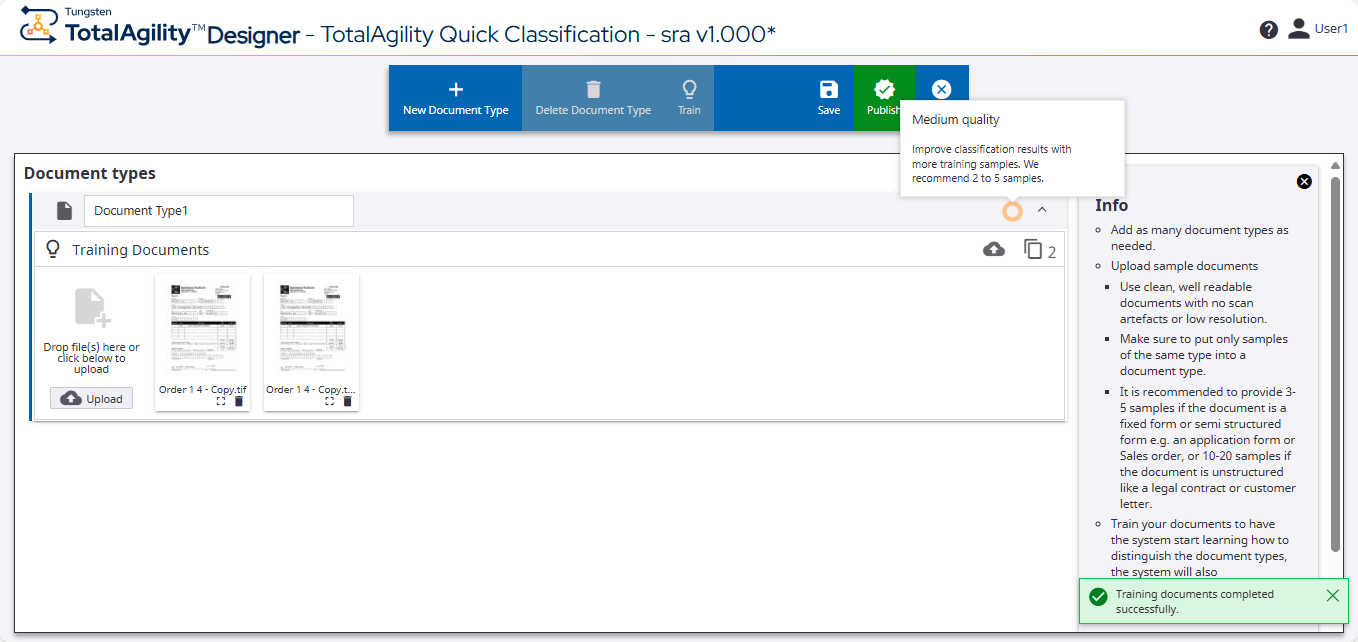Dismiss the training completed success notification

[1332, 596]
